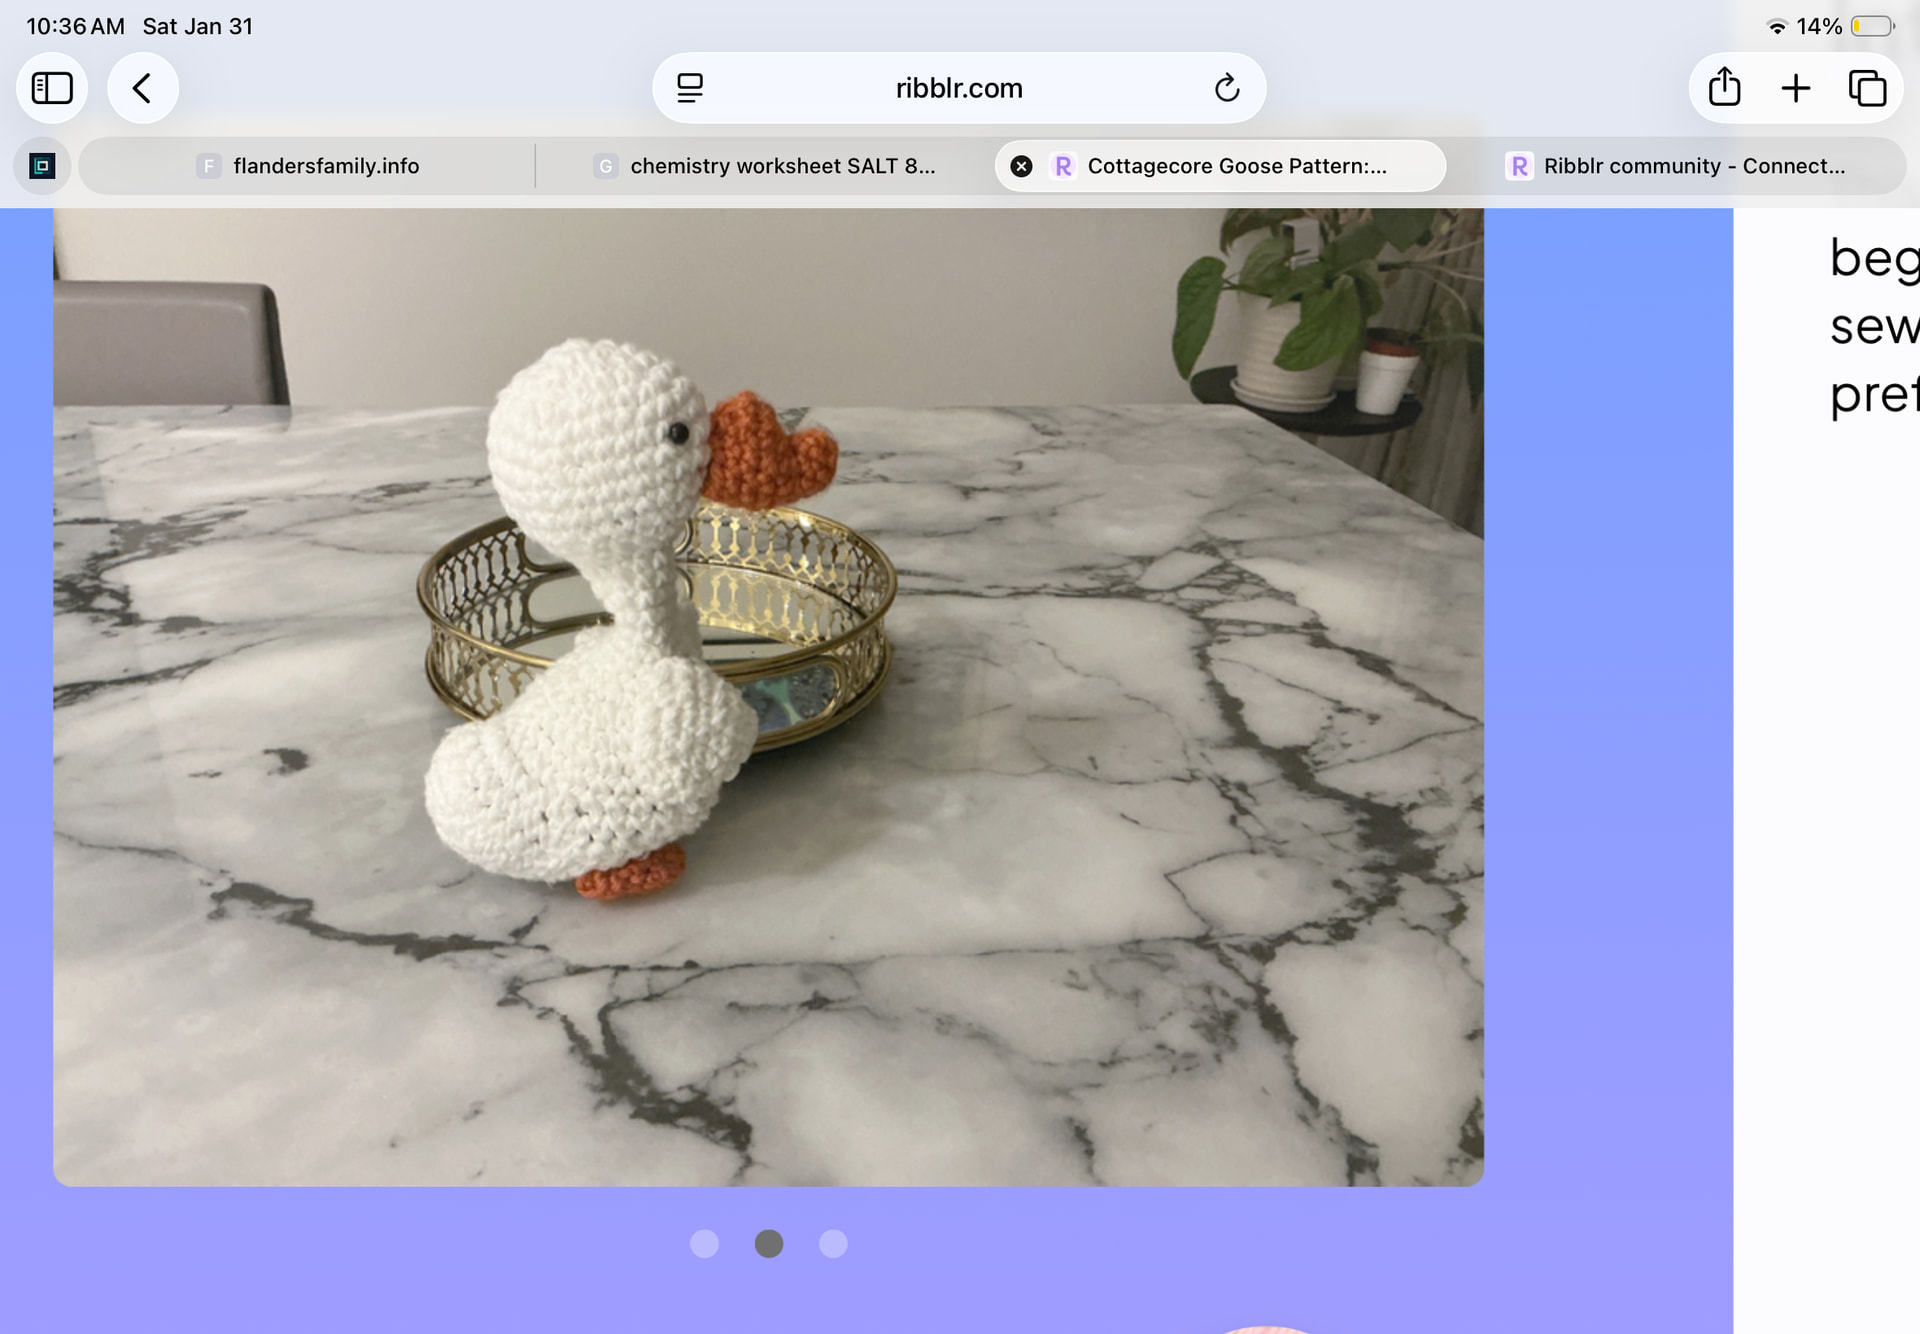Go back to the previous page
The width and height of the screenshot is (1920, 1334).
[x=142, y=88]
